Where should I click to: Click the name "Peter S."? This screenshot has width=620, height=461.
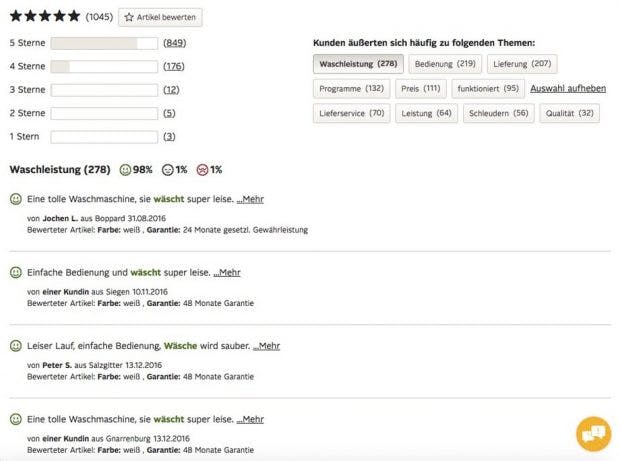[x=57, y=365]
